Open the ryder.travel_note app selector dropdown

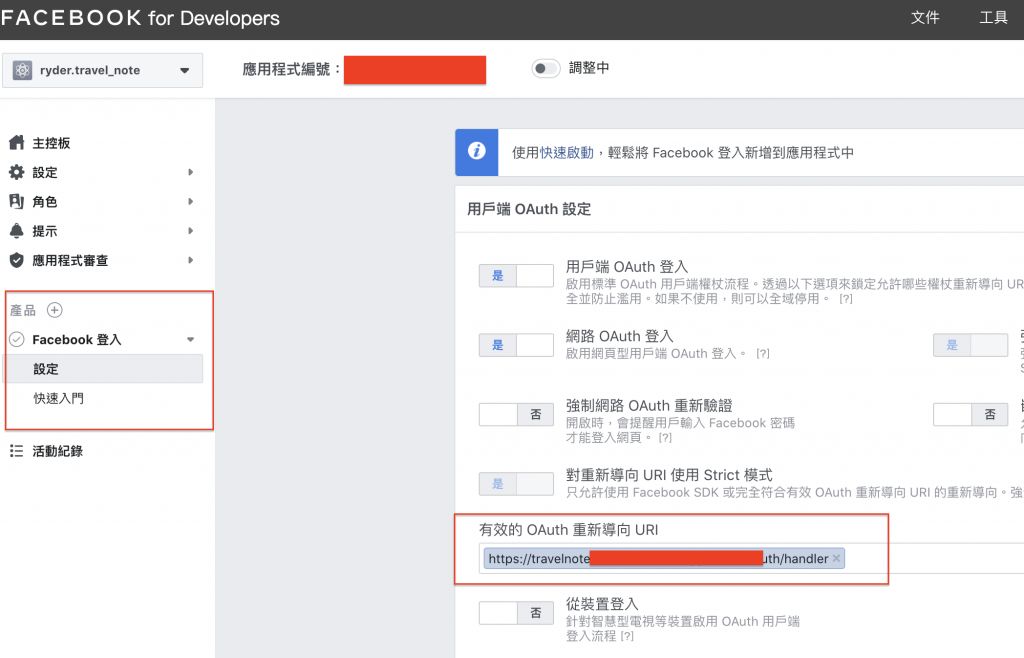[x=103, y=70]
